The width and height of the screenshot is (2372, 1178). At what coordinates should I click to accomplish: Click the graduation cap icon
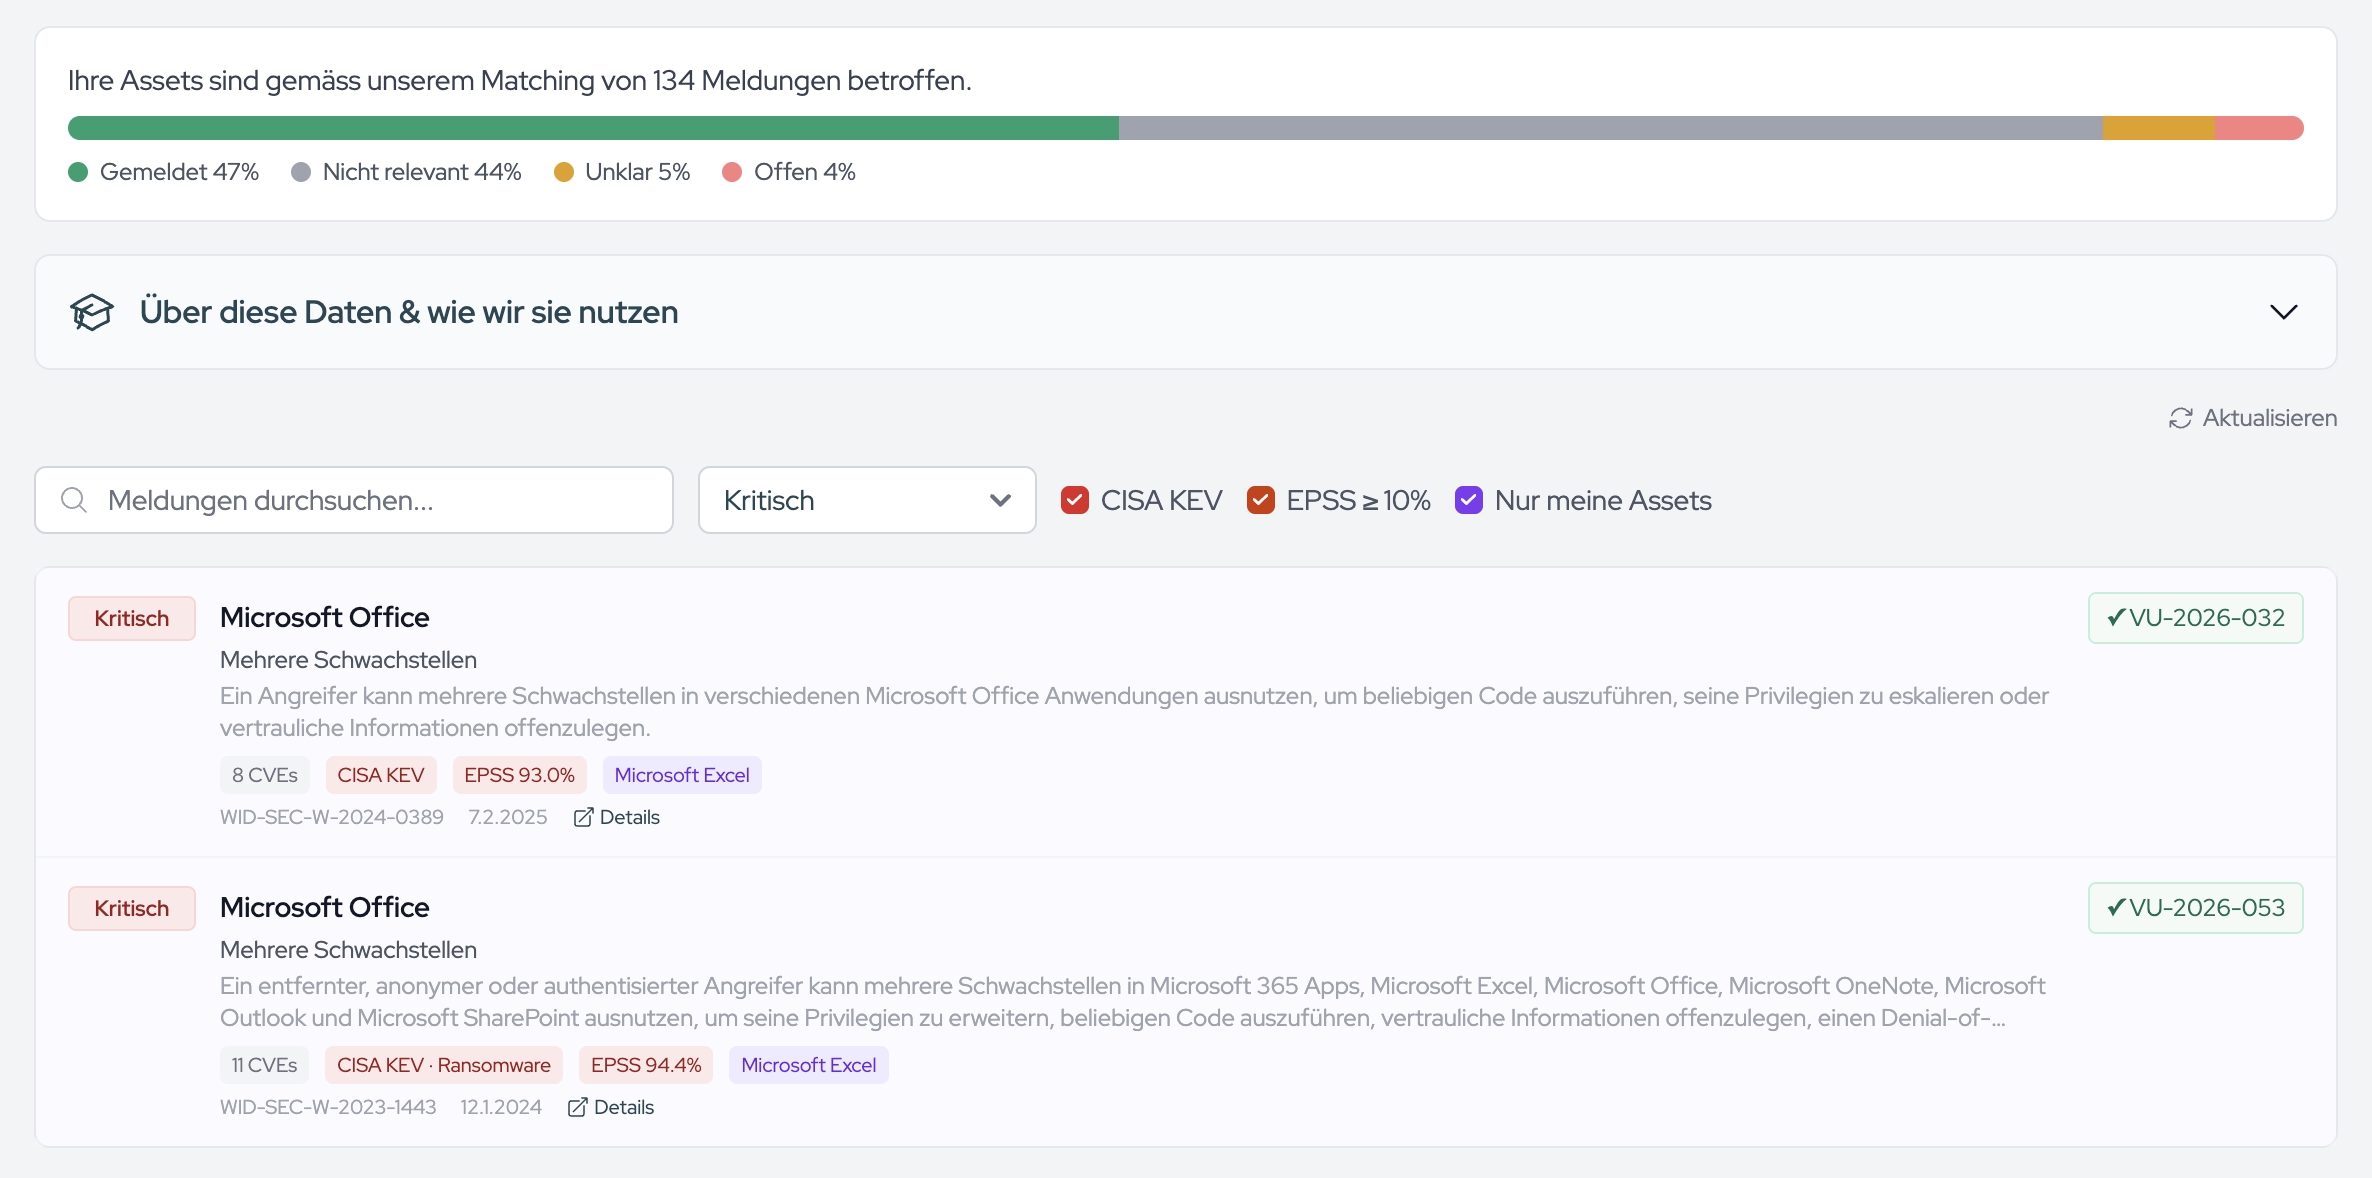pos(92,312)
